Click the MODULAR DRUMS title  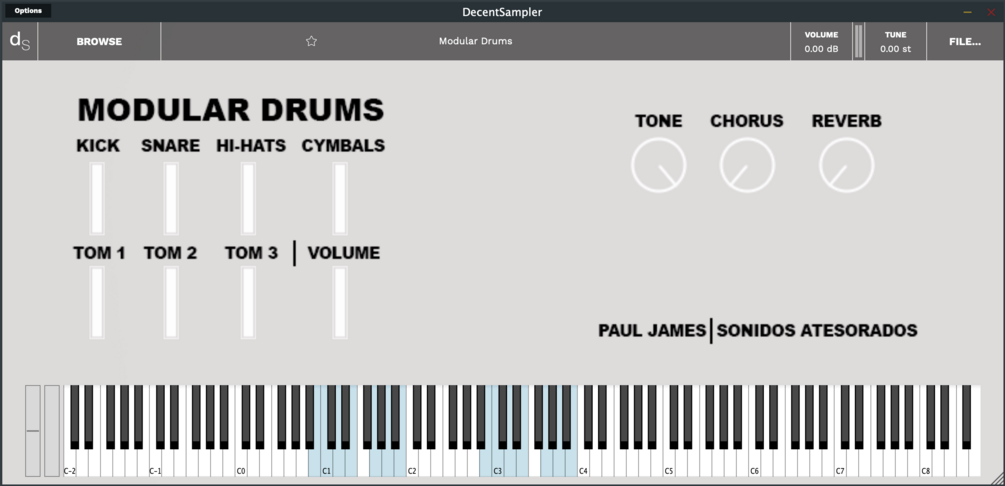click(231, 110)
